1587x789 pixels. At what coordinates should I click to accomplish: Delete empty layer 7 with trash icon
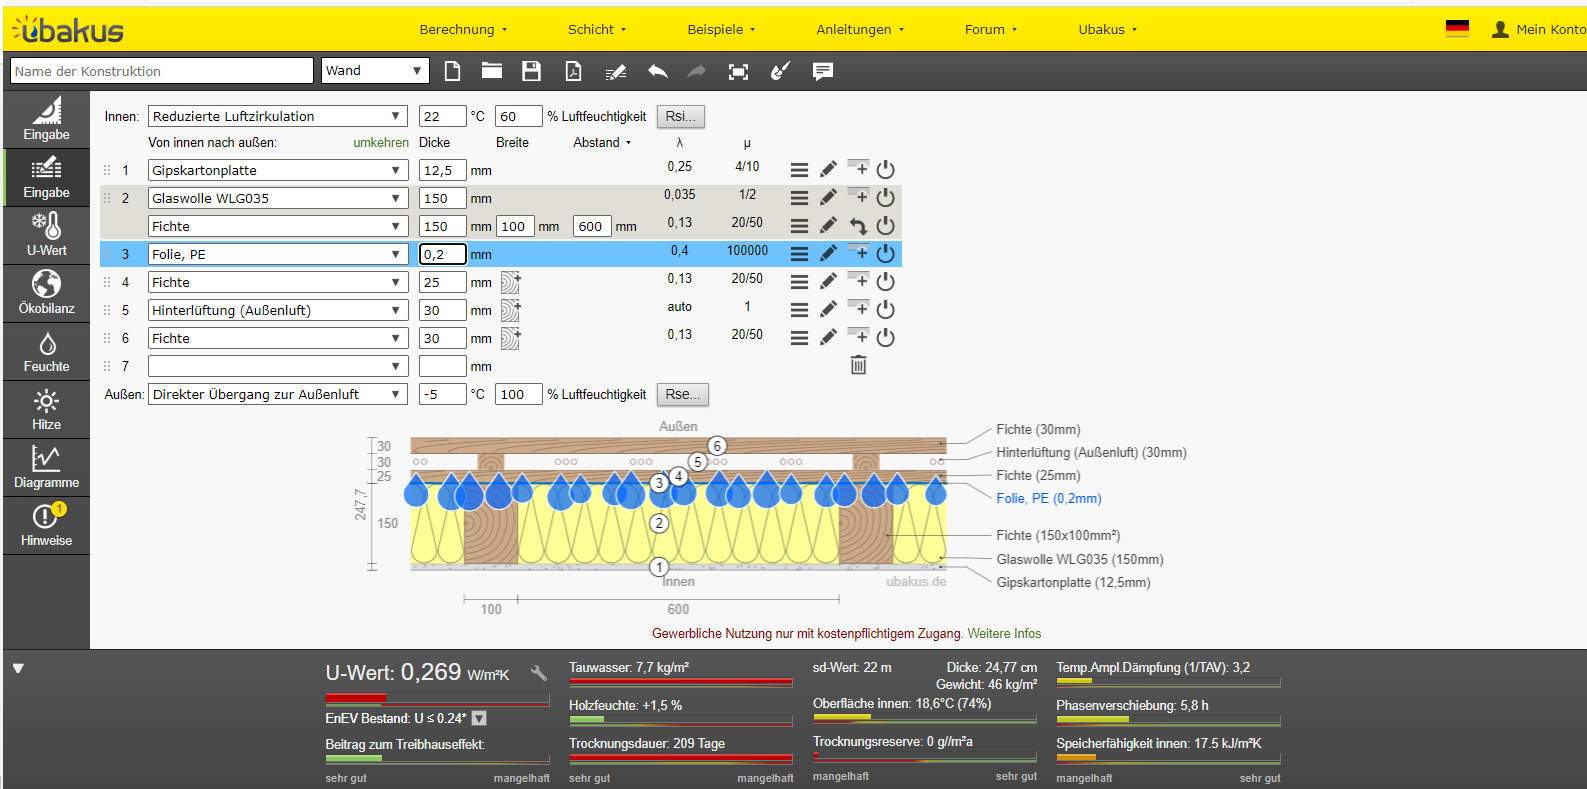click(x=858, y=365)
